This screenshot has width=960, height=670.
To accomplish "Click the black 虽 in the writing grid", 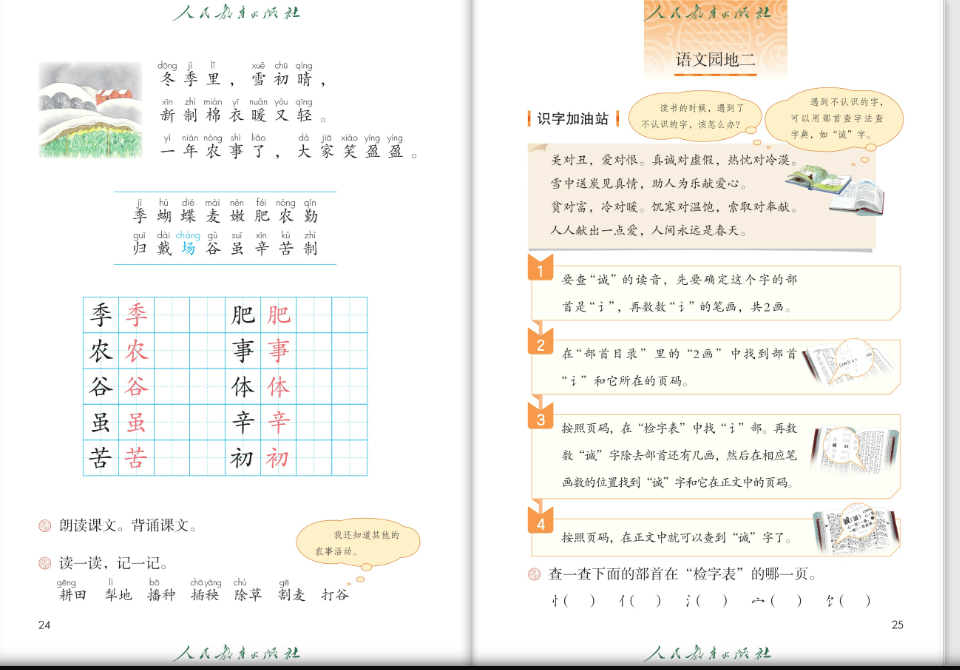I will coord(101,422).
